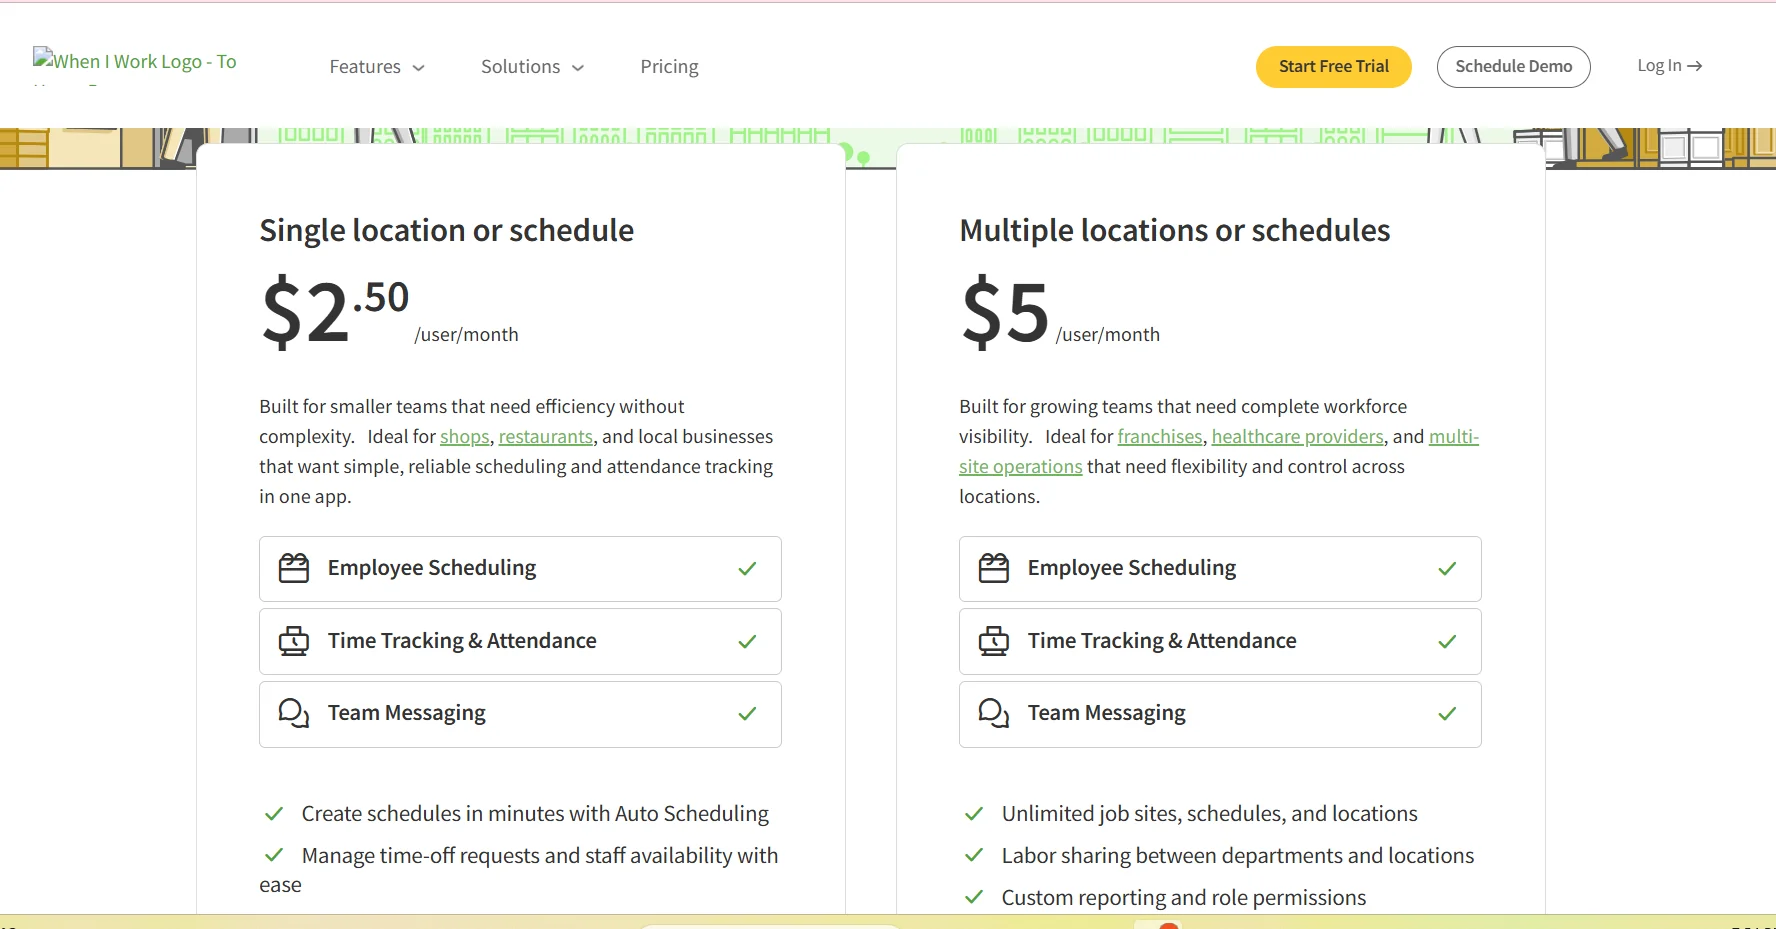
Task: Click calendar icon in Single location Employee Scheduling
Action: click(294, 568)
